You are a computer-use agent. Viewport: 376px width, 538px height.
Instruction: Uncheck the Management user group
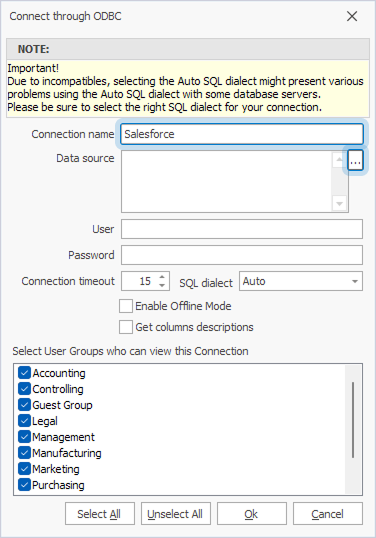pos(24,437)
